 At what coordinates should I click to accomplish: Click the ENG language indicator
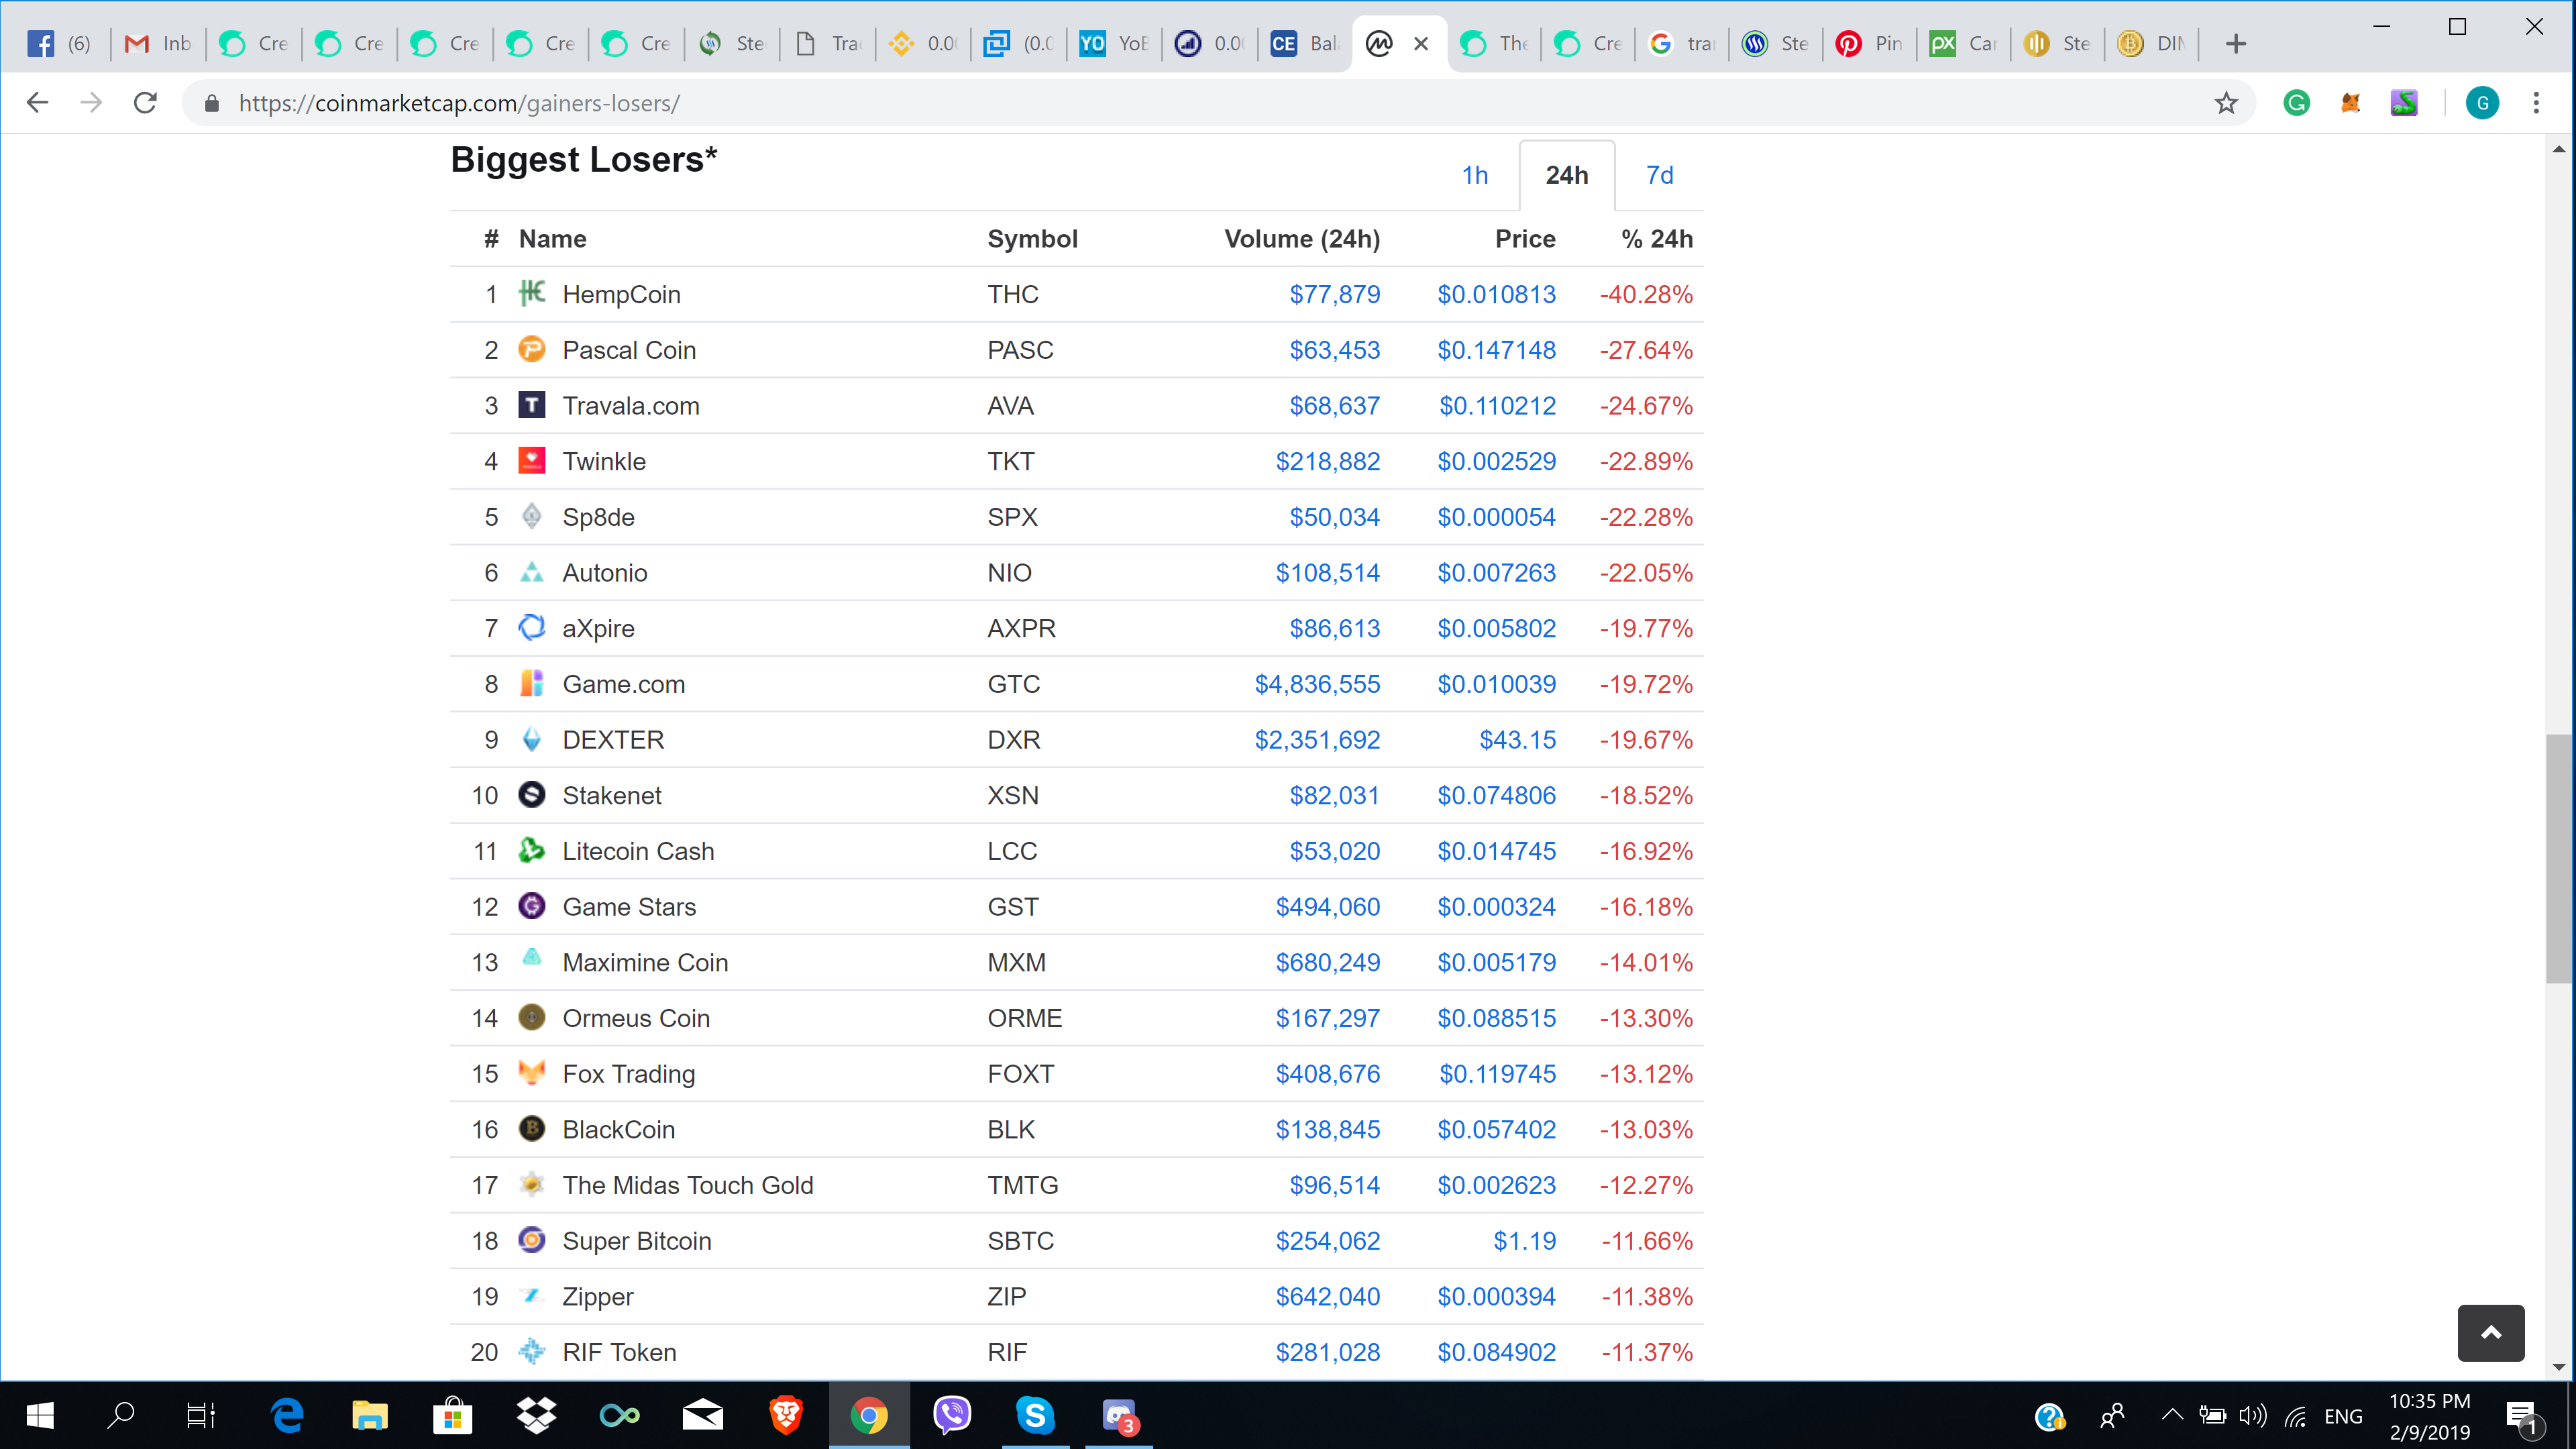pos(2343,1416)
